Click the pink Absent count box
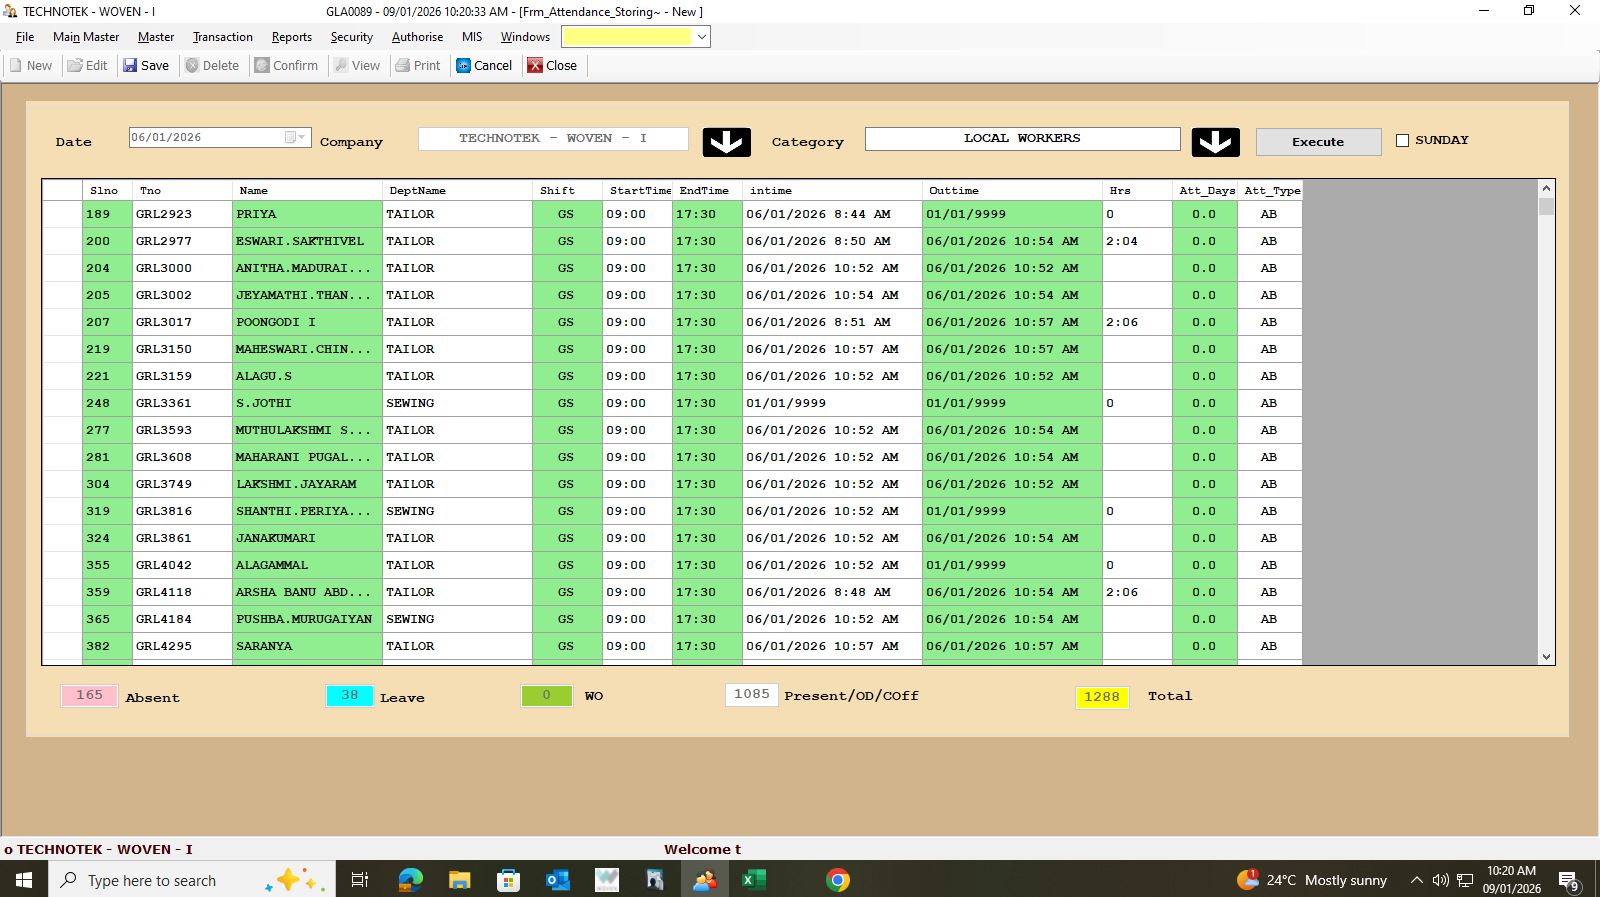Screen dimensions: 1600x897 [89, 695]
